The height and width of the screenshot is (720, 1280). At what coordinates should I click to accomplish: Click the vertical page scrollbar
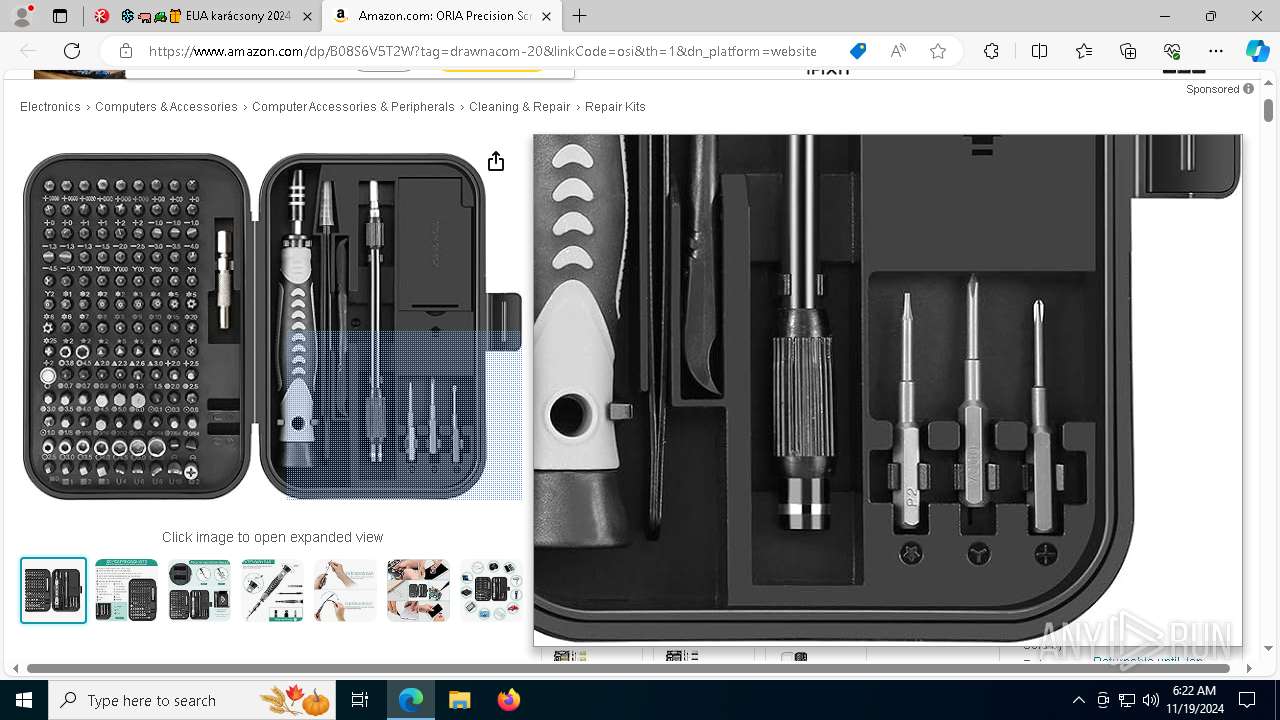(x=1268, y=110)
